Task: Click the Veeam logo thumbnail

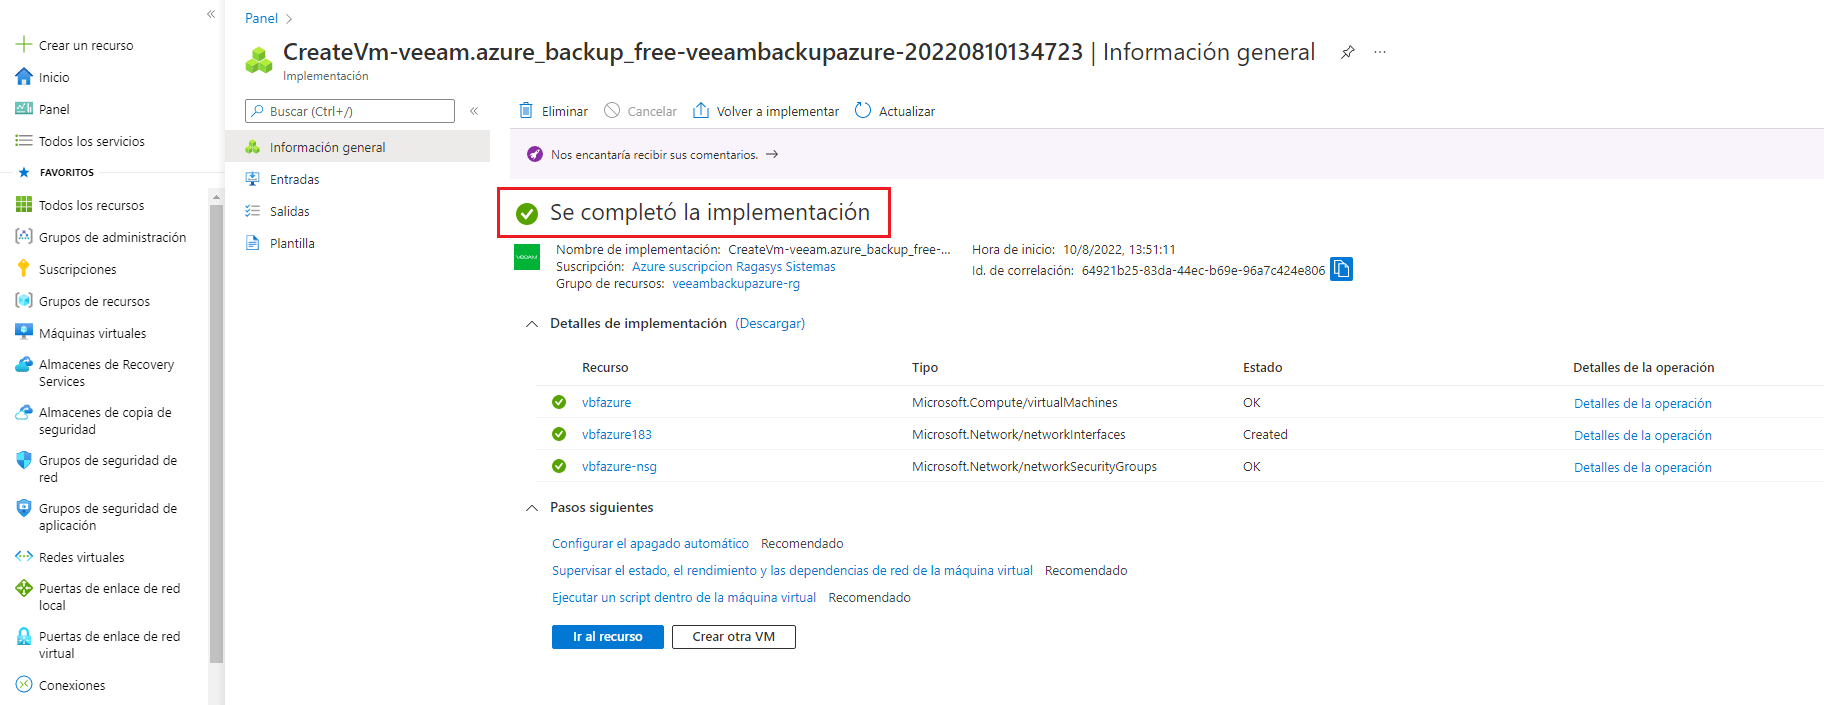Action: pyautogui.click(x=527, y=257)
